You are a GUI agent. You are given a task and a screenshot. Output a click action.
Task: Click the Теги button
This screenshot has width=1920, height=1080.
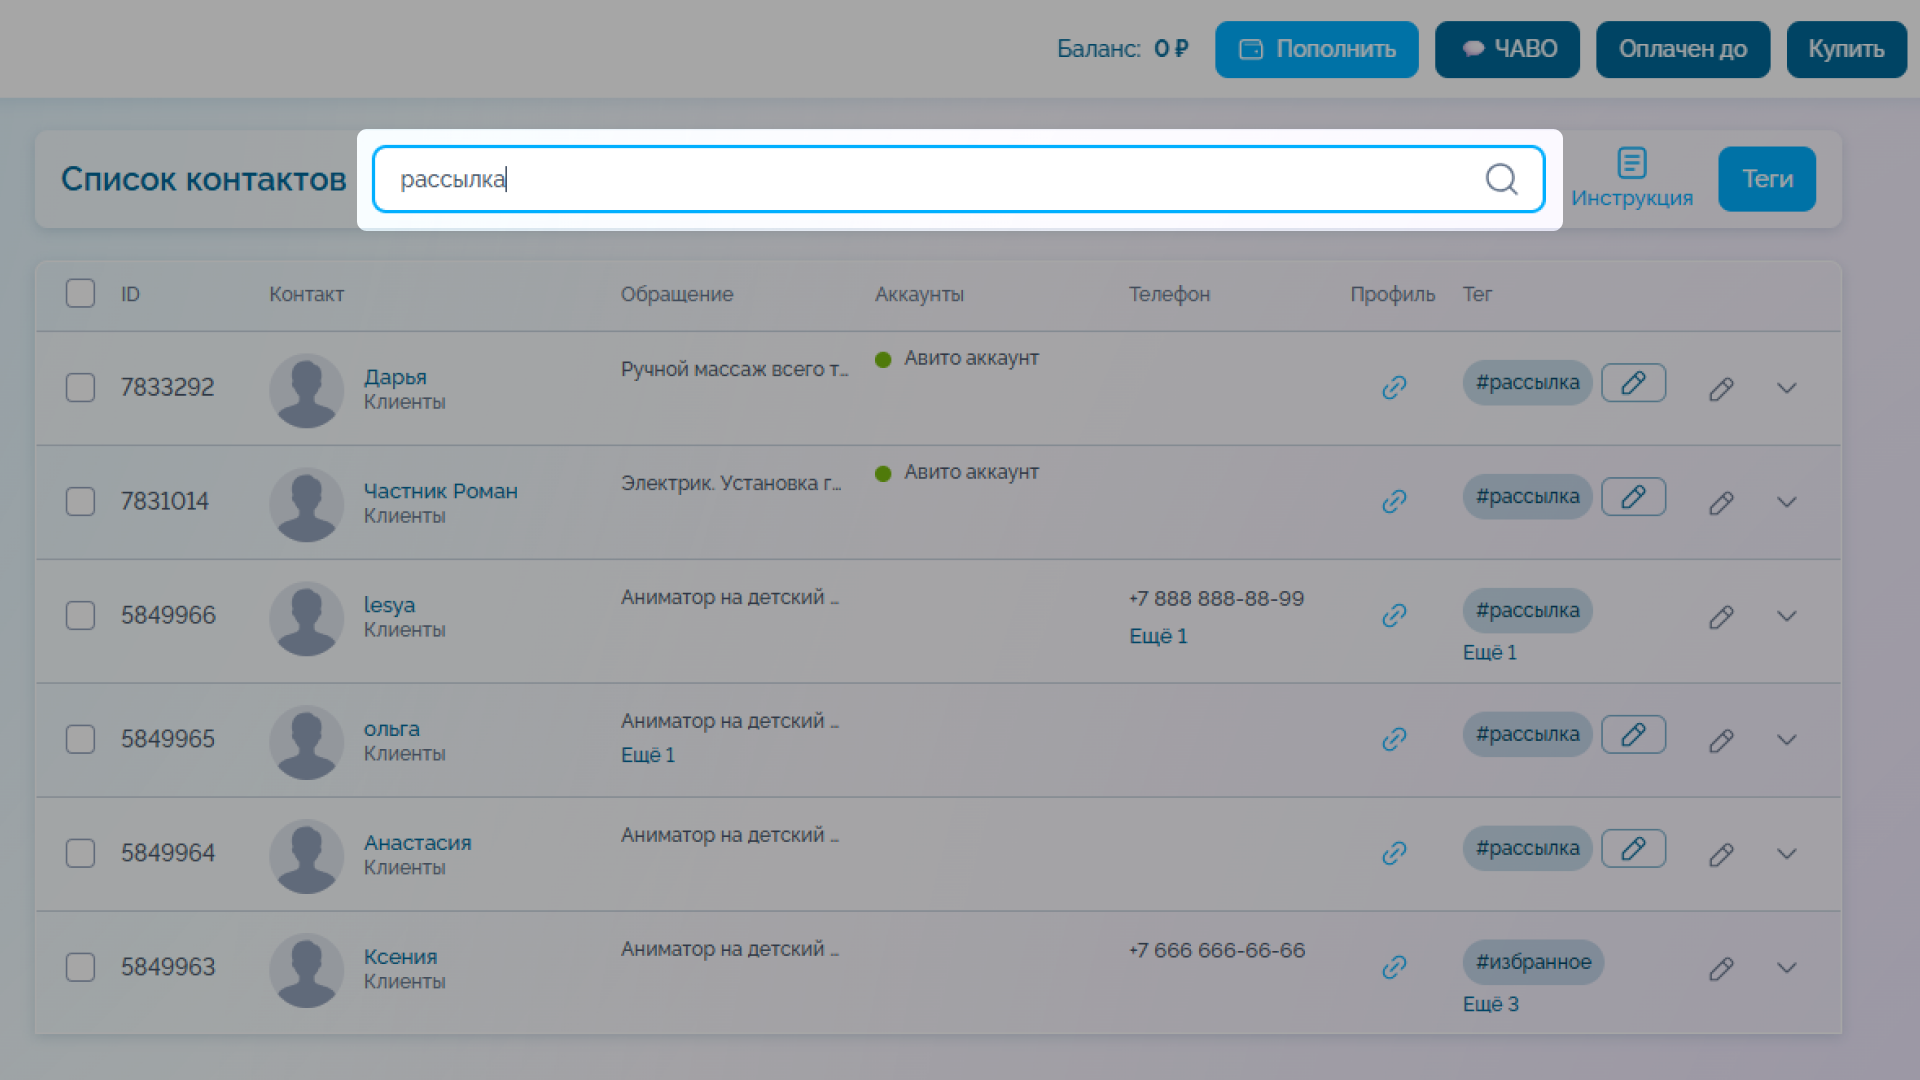[1767, 179]
